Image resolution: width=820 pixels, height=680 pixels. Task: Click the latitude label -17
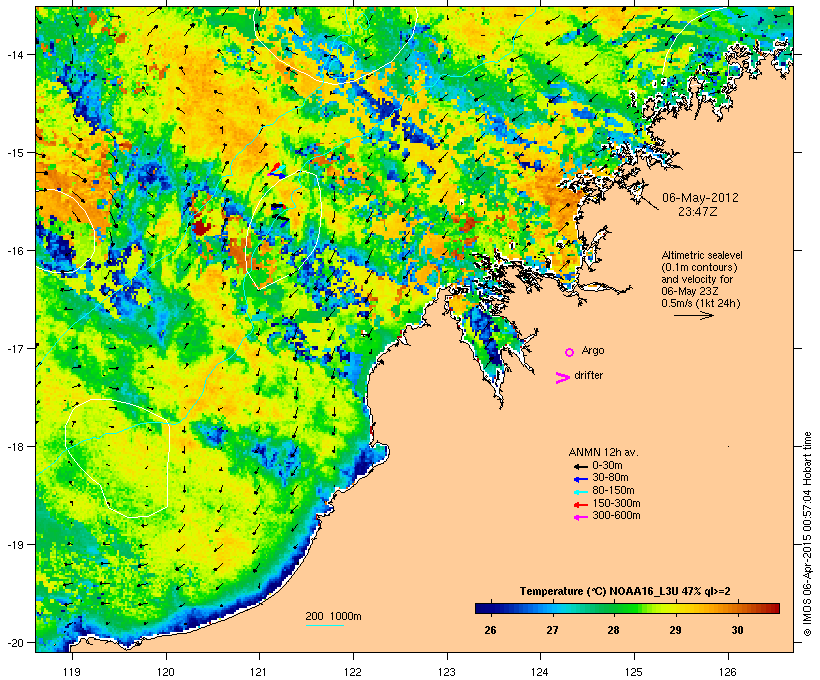14,348
